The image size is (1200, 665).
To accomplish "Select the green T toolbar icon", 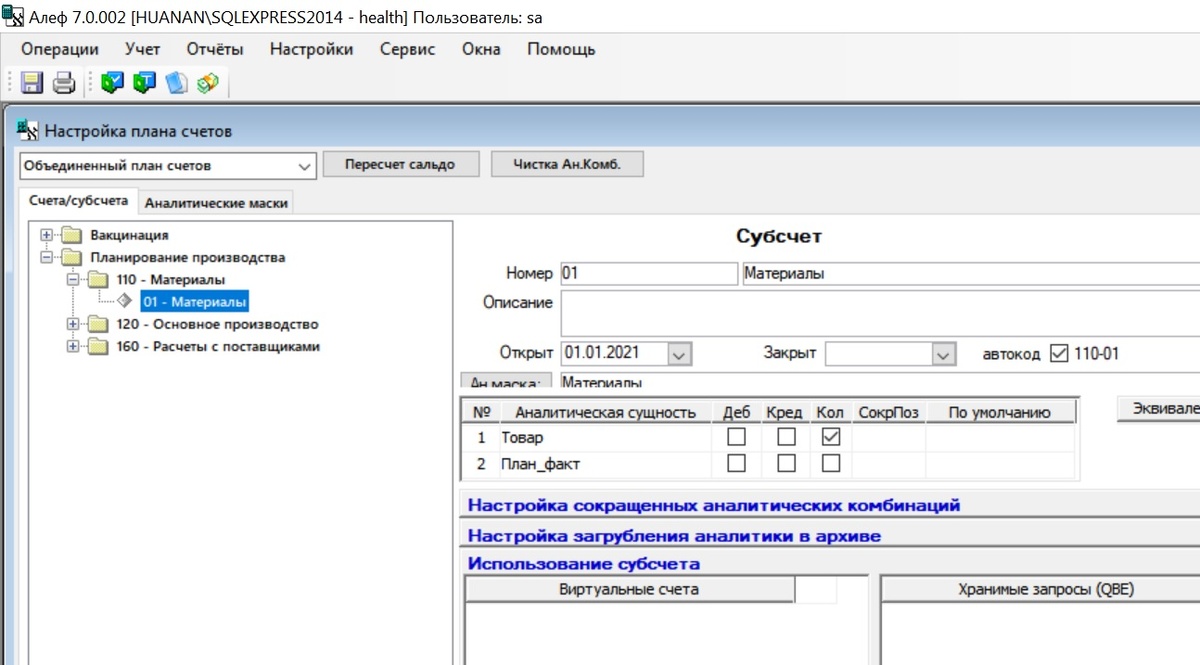I will pos(144,83).
